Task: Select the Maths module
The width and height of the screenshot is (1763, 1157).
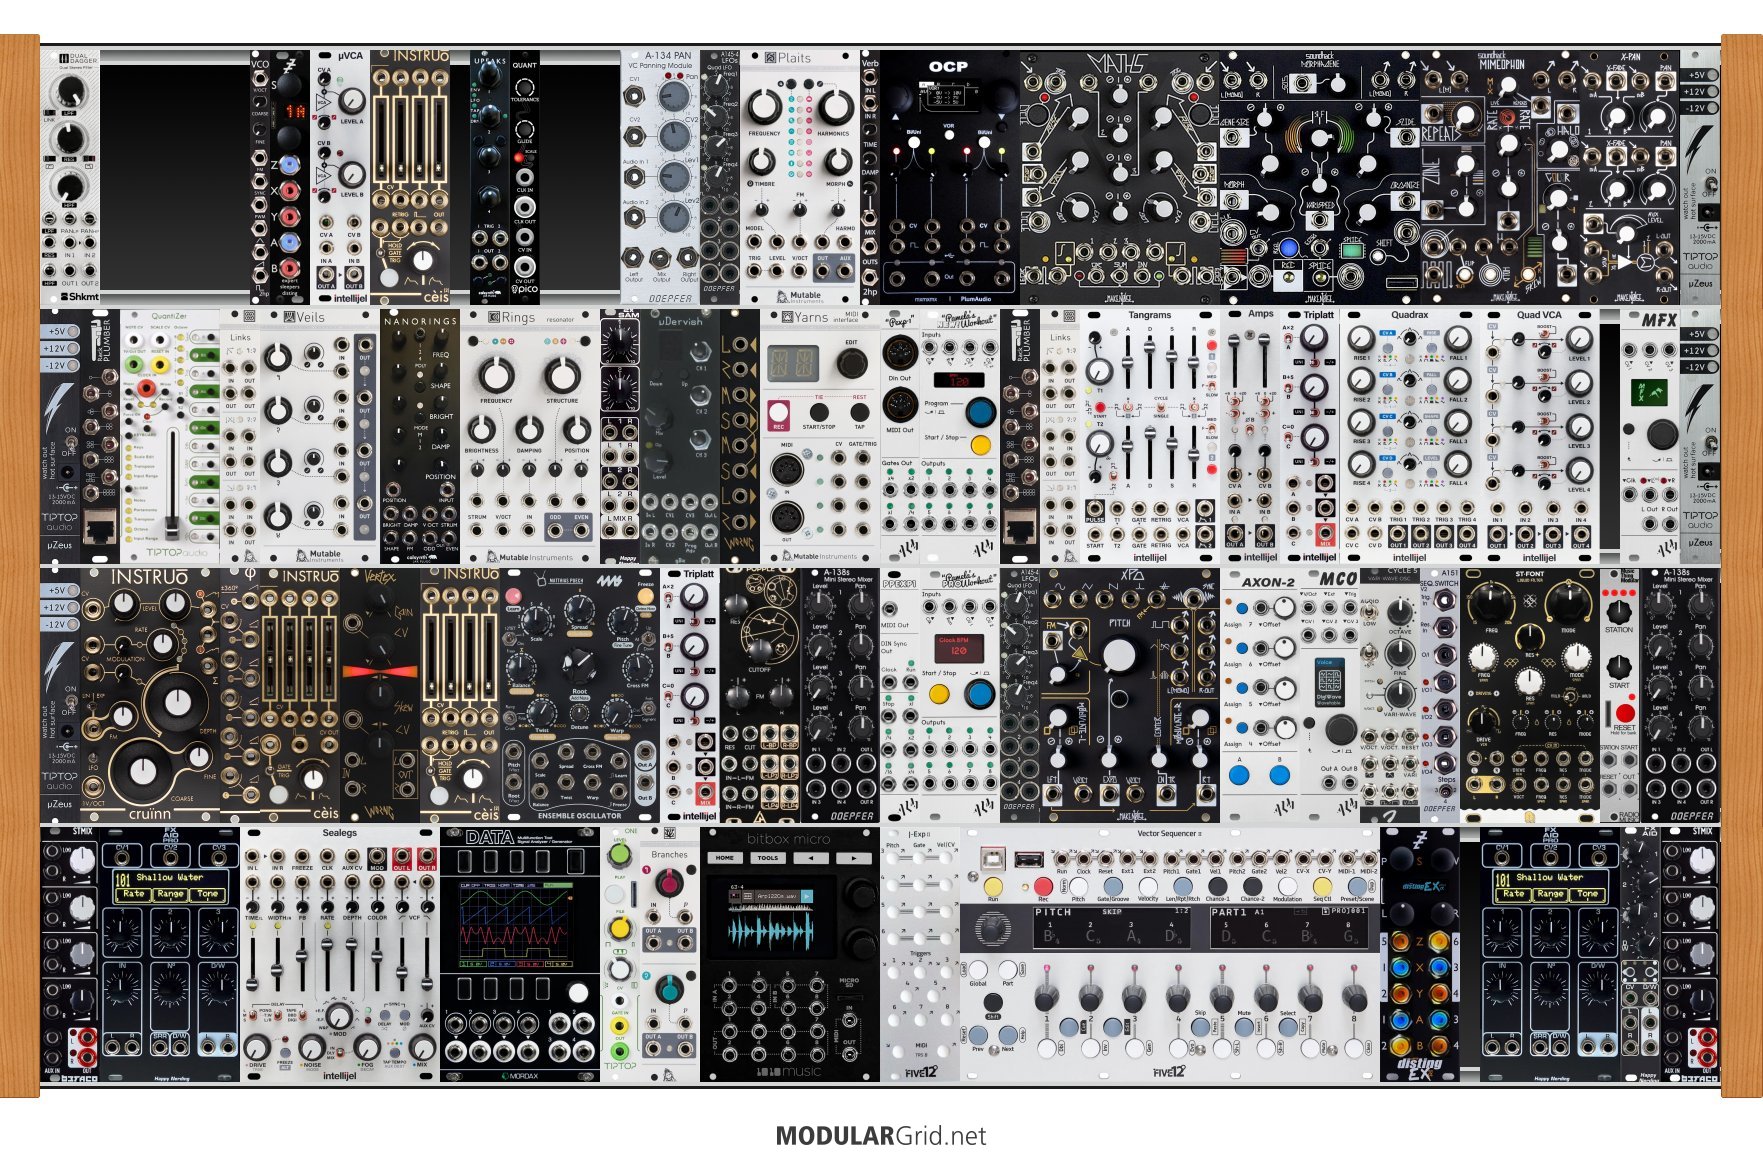Action: [x=1119, y=177]
